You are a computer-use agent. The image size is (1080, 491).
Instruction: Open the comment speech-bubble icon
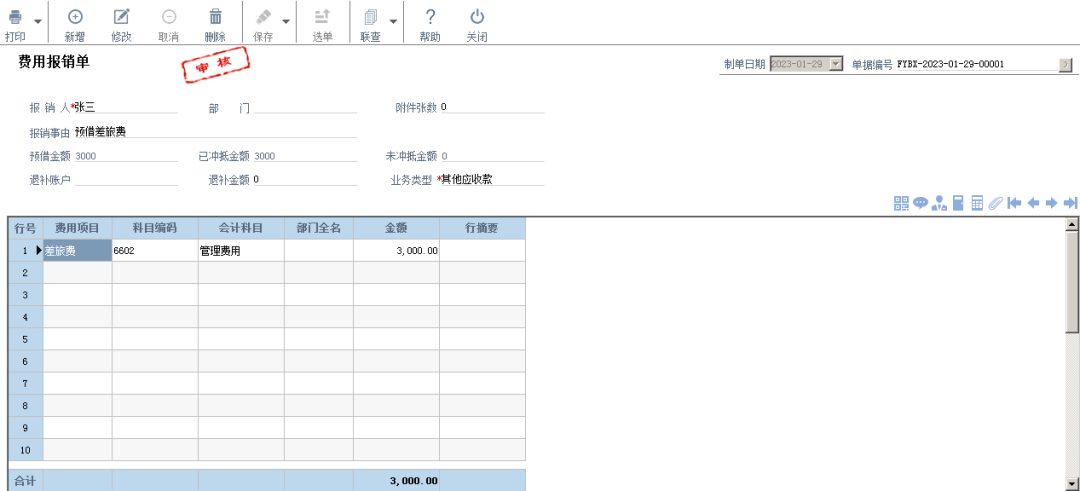(x=920, y=203)
